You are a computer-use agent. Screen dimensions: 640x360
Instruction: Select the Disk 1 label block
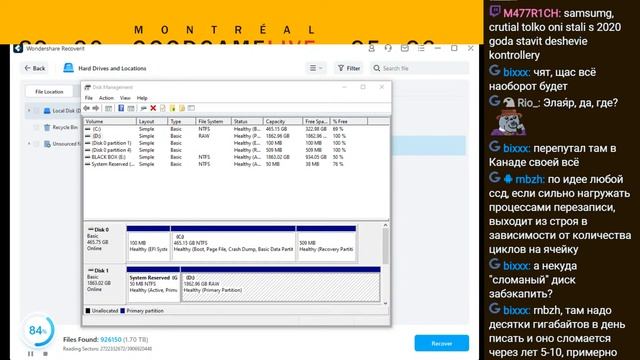click(104, 284)
